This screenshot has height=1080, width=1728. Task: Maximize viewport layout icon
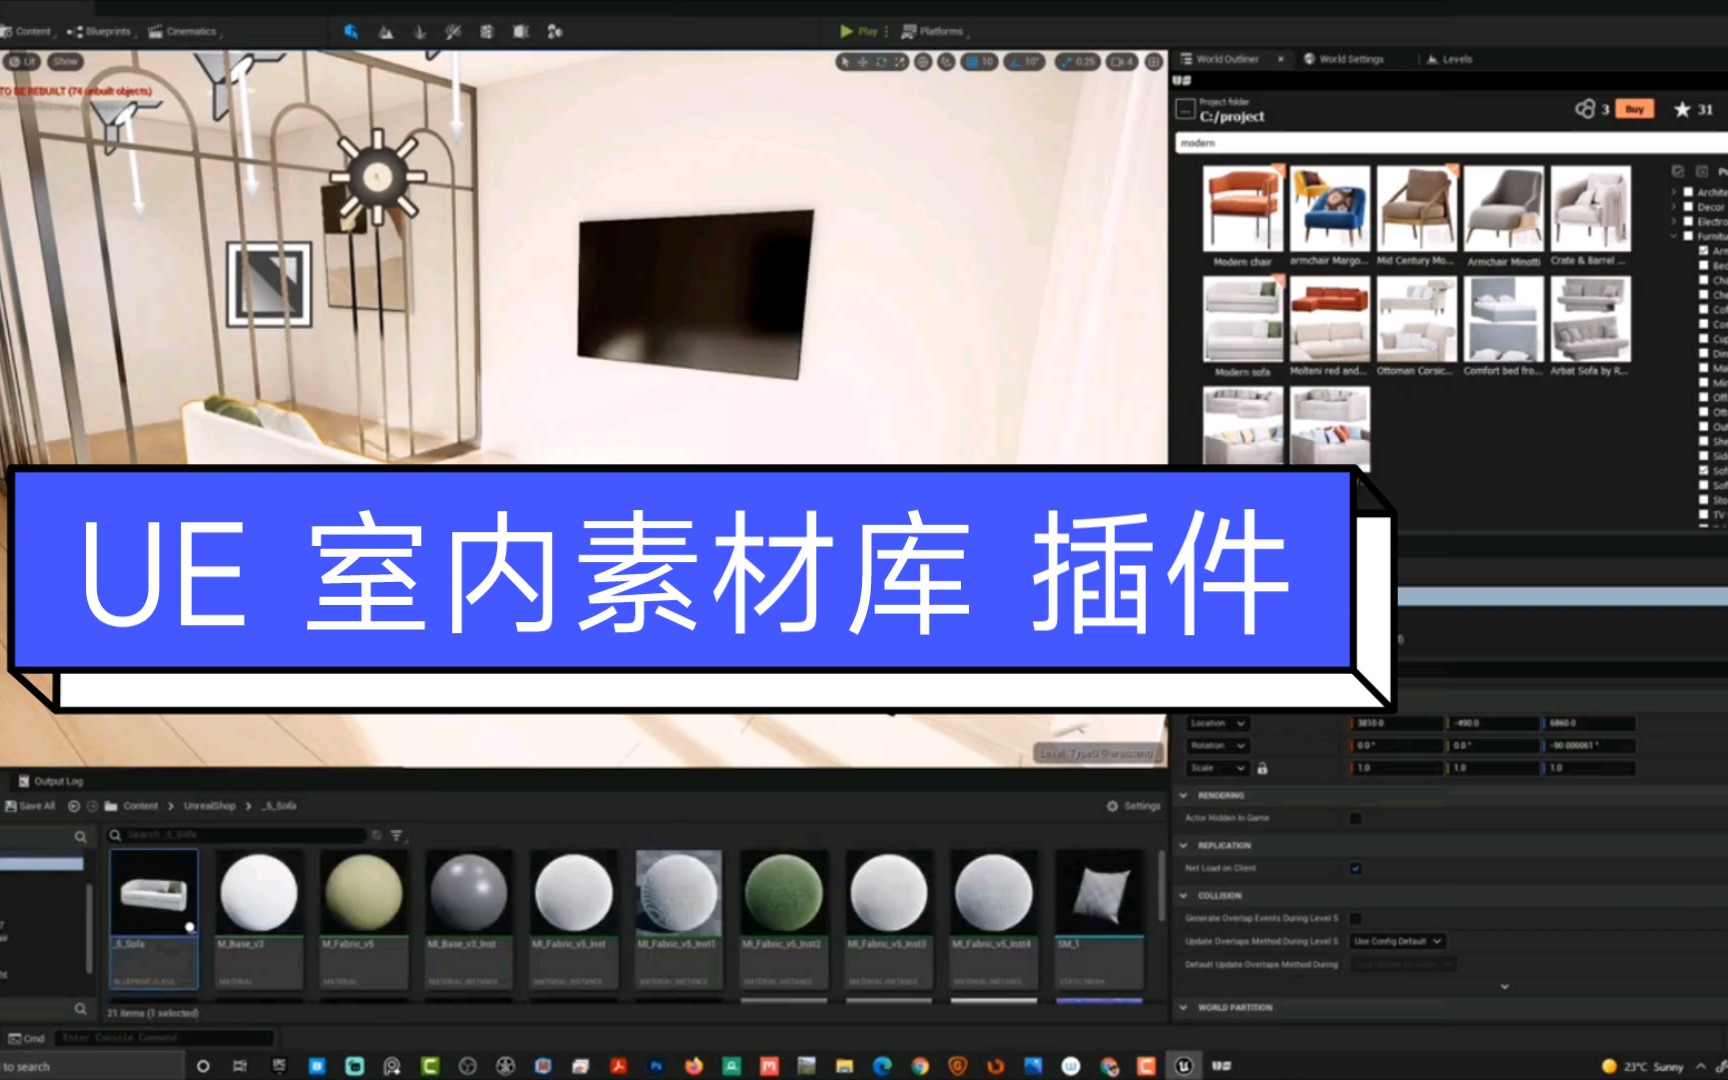pyautogui.click(x=1154, y=62)
